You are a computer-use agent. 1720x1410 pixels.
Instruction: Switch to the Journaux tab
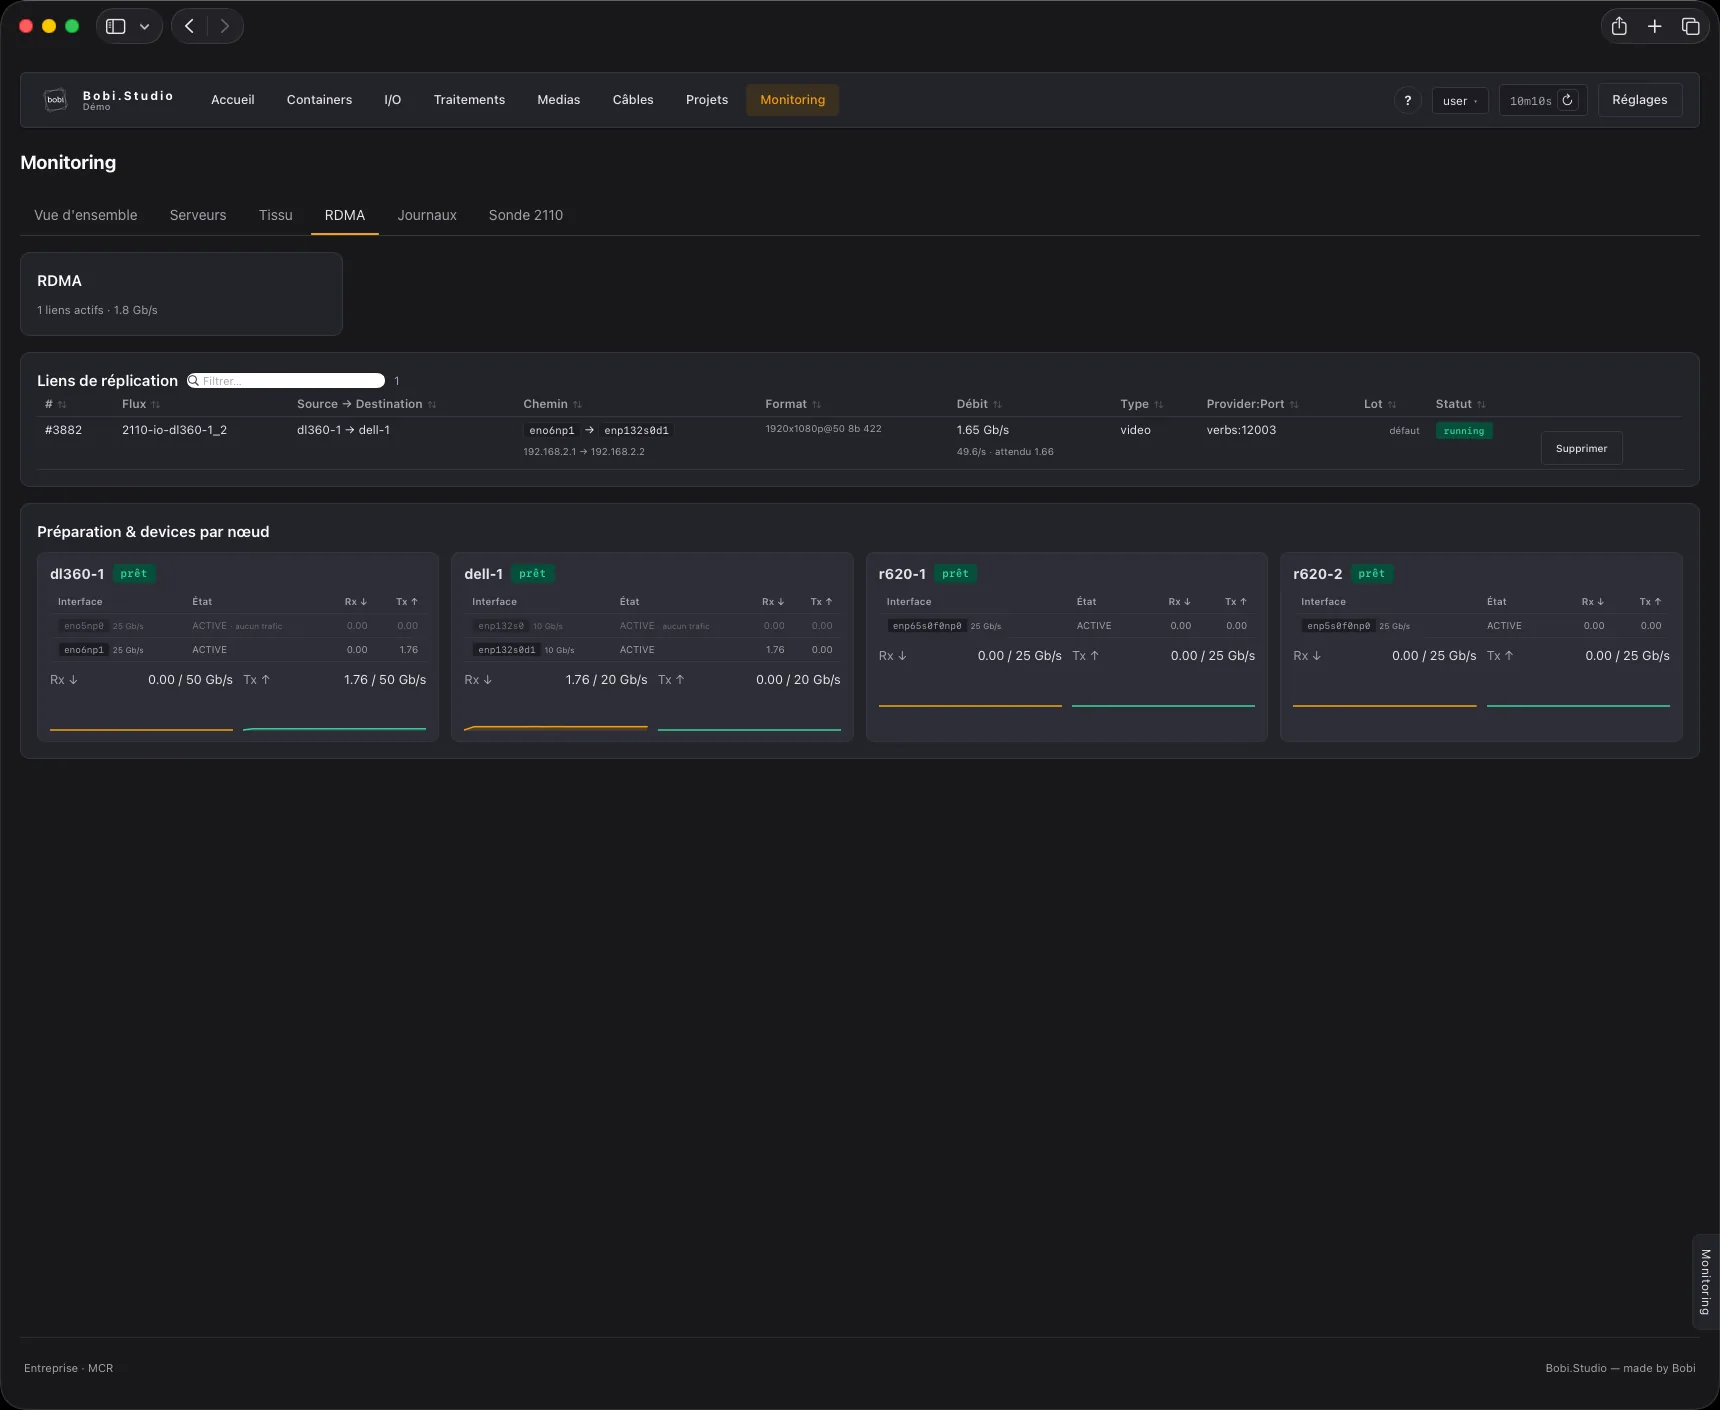tap(427, 215)
